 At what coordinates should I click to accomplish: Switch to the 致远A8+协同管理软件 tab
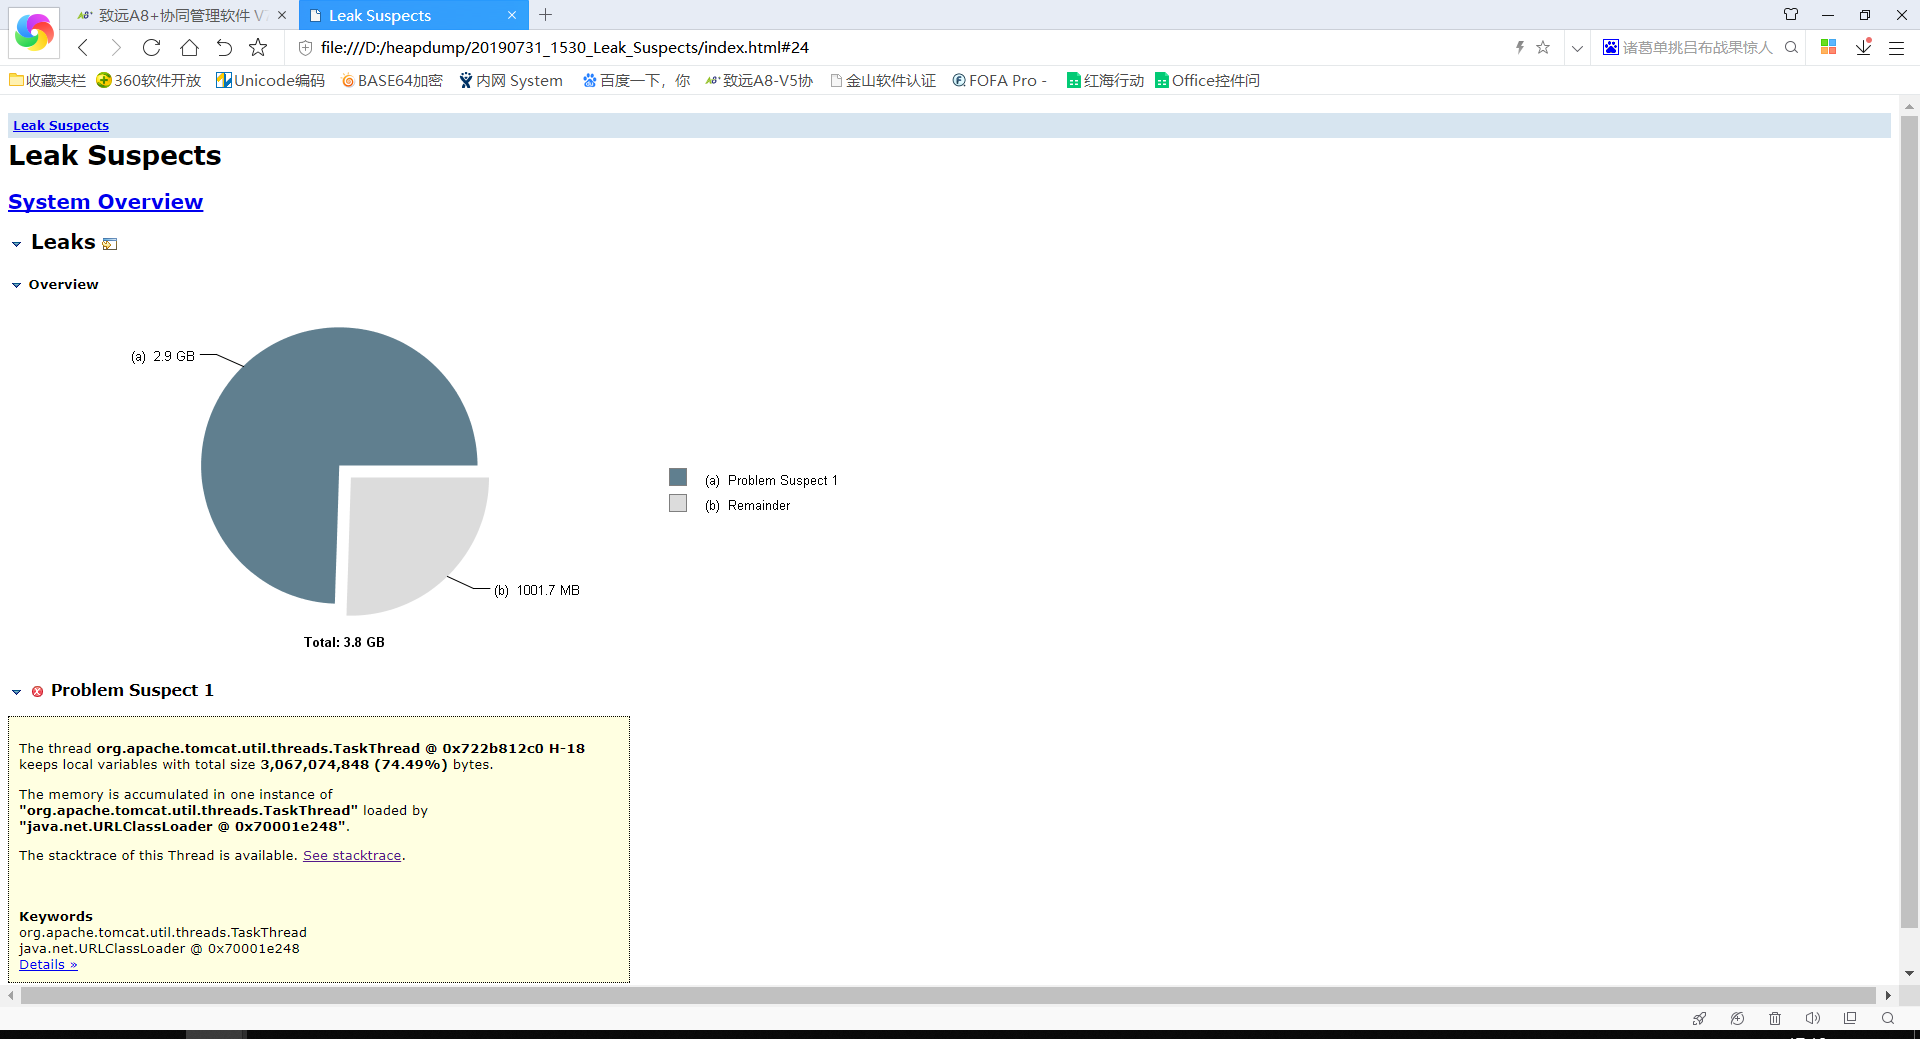pyautogui.click(x=183, y=15)
